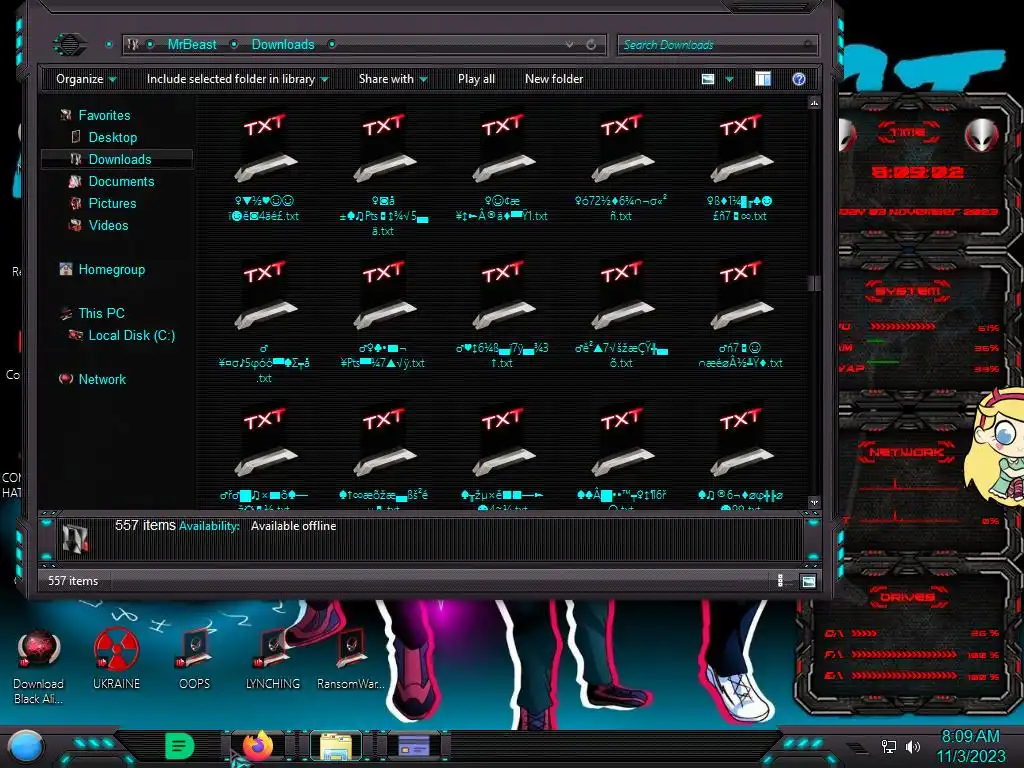1024x768 pixels.
Task: Select This PC in the navigation pane
Action: (x=101, y=313)
